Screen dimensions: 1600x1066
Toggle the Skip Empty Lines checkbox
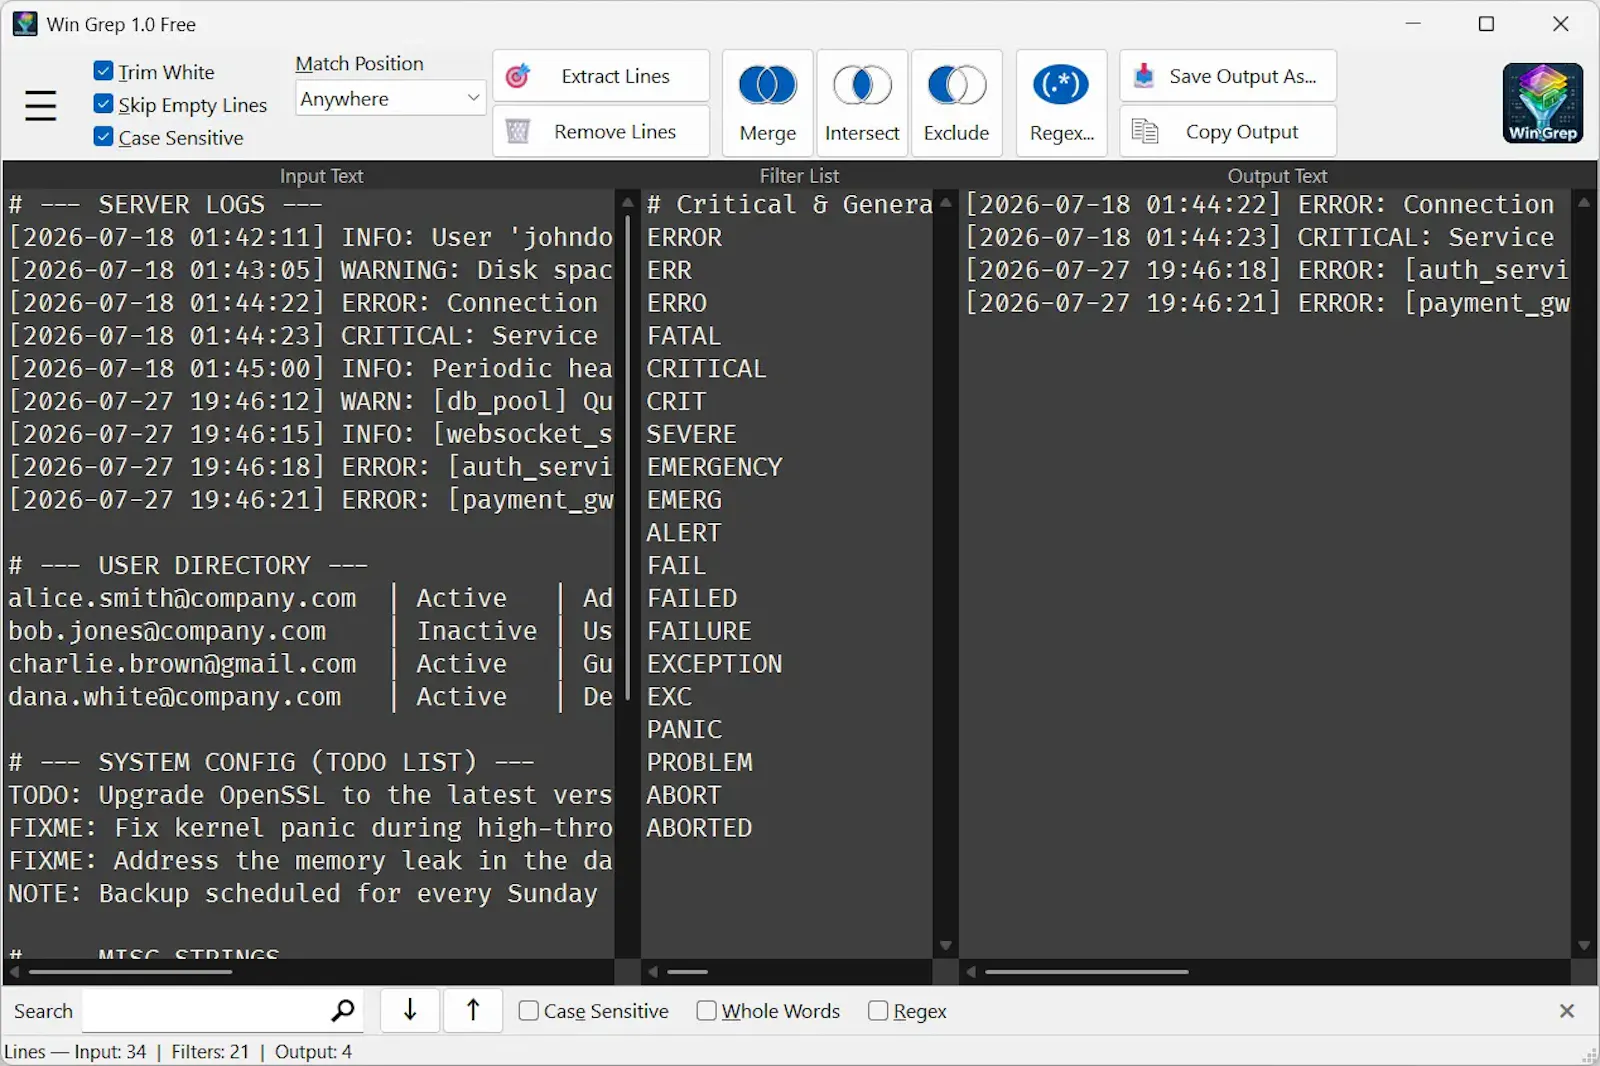pyautogui.click(x=103, y=104)
